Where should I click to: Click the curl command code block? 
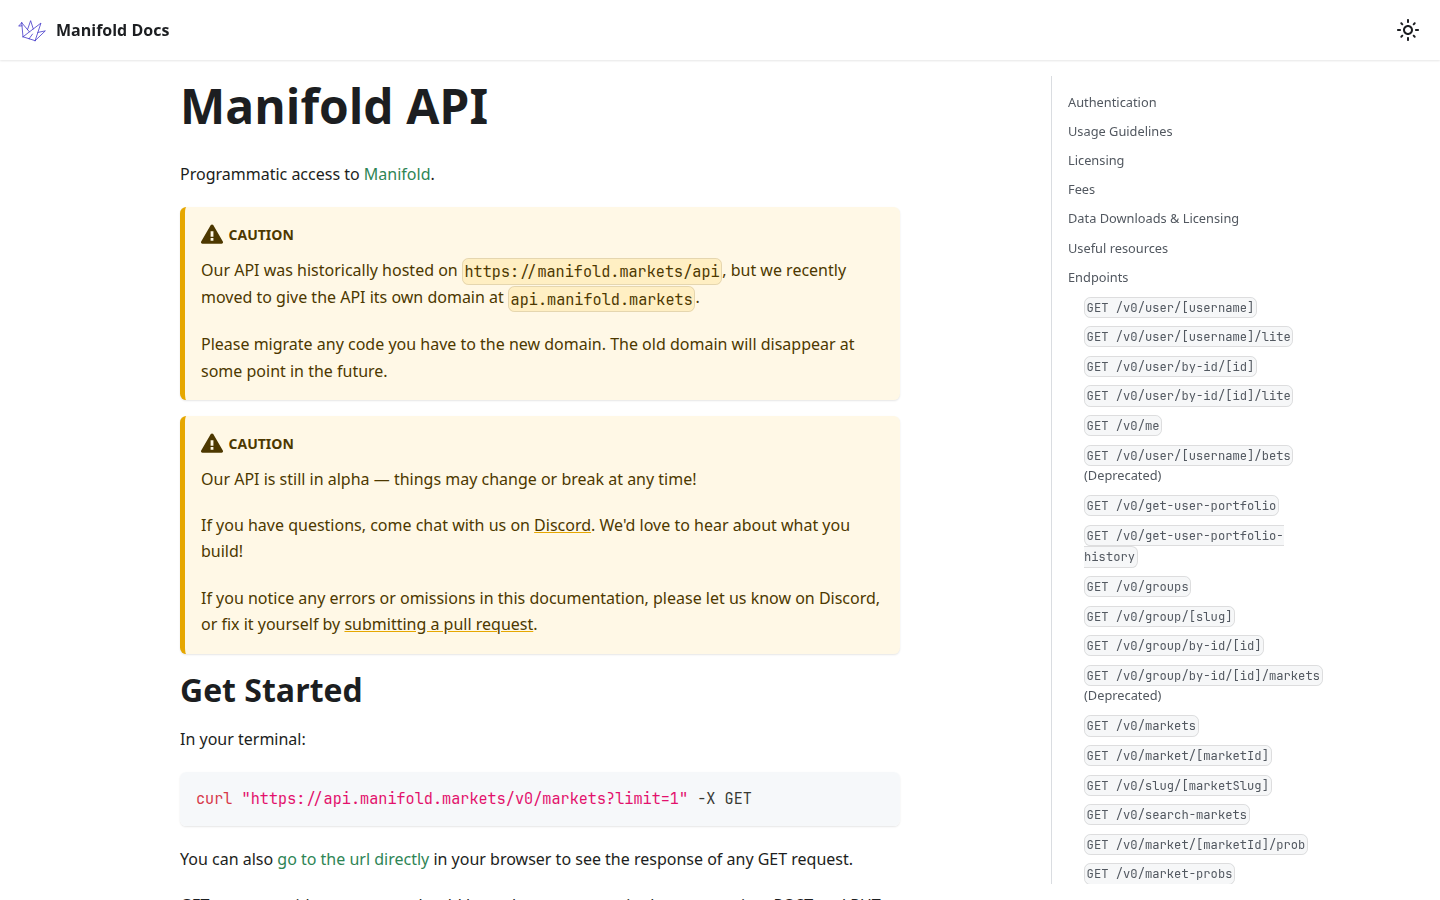540,799
